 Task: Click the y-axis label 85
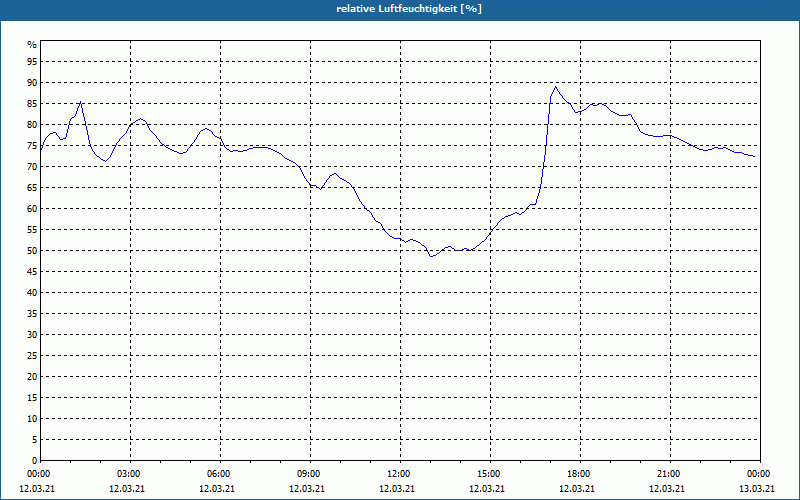point(32,104)
